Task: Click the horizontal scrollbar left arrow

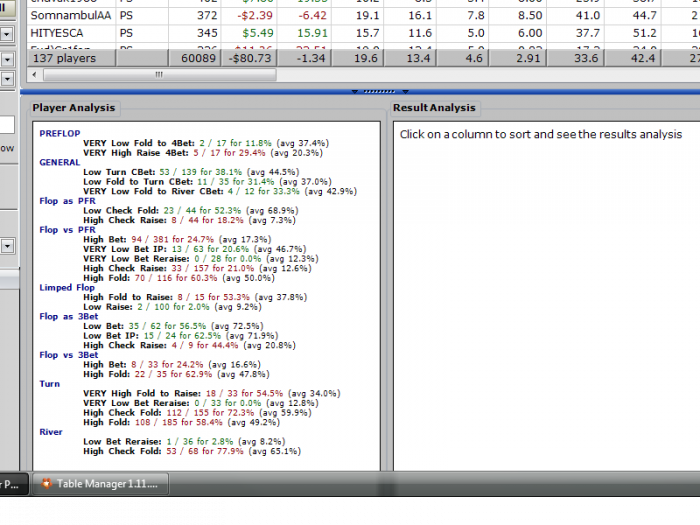Action: (x=34, y=75)
